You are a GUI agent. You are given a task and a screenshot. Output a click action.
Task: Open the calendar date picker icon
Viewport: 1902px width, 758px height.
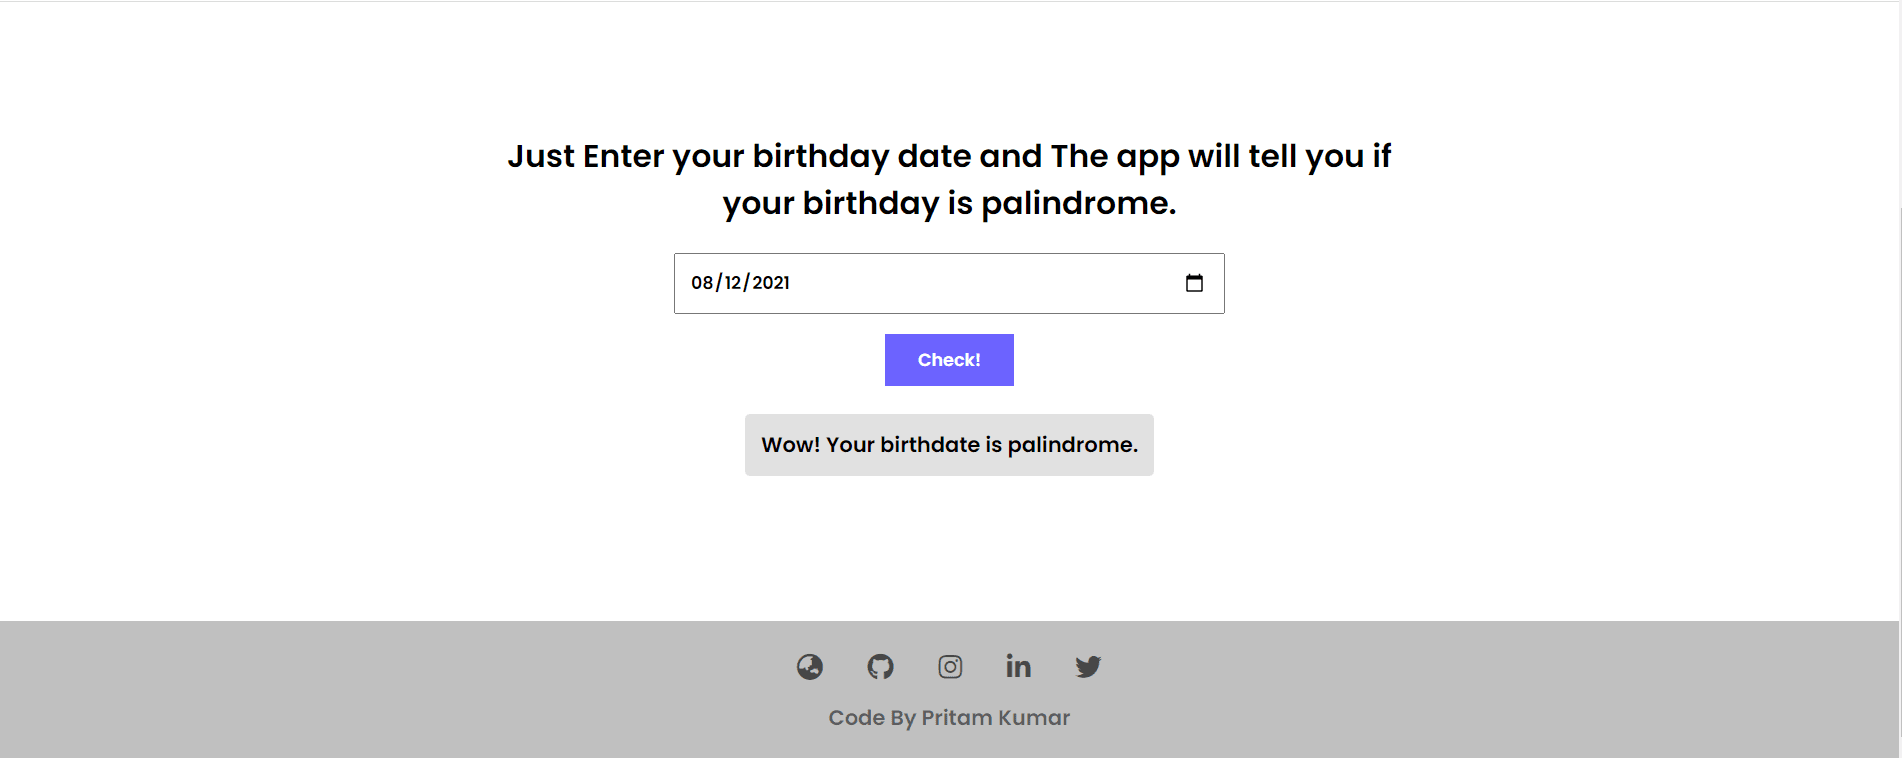click(1194, 283)
